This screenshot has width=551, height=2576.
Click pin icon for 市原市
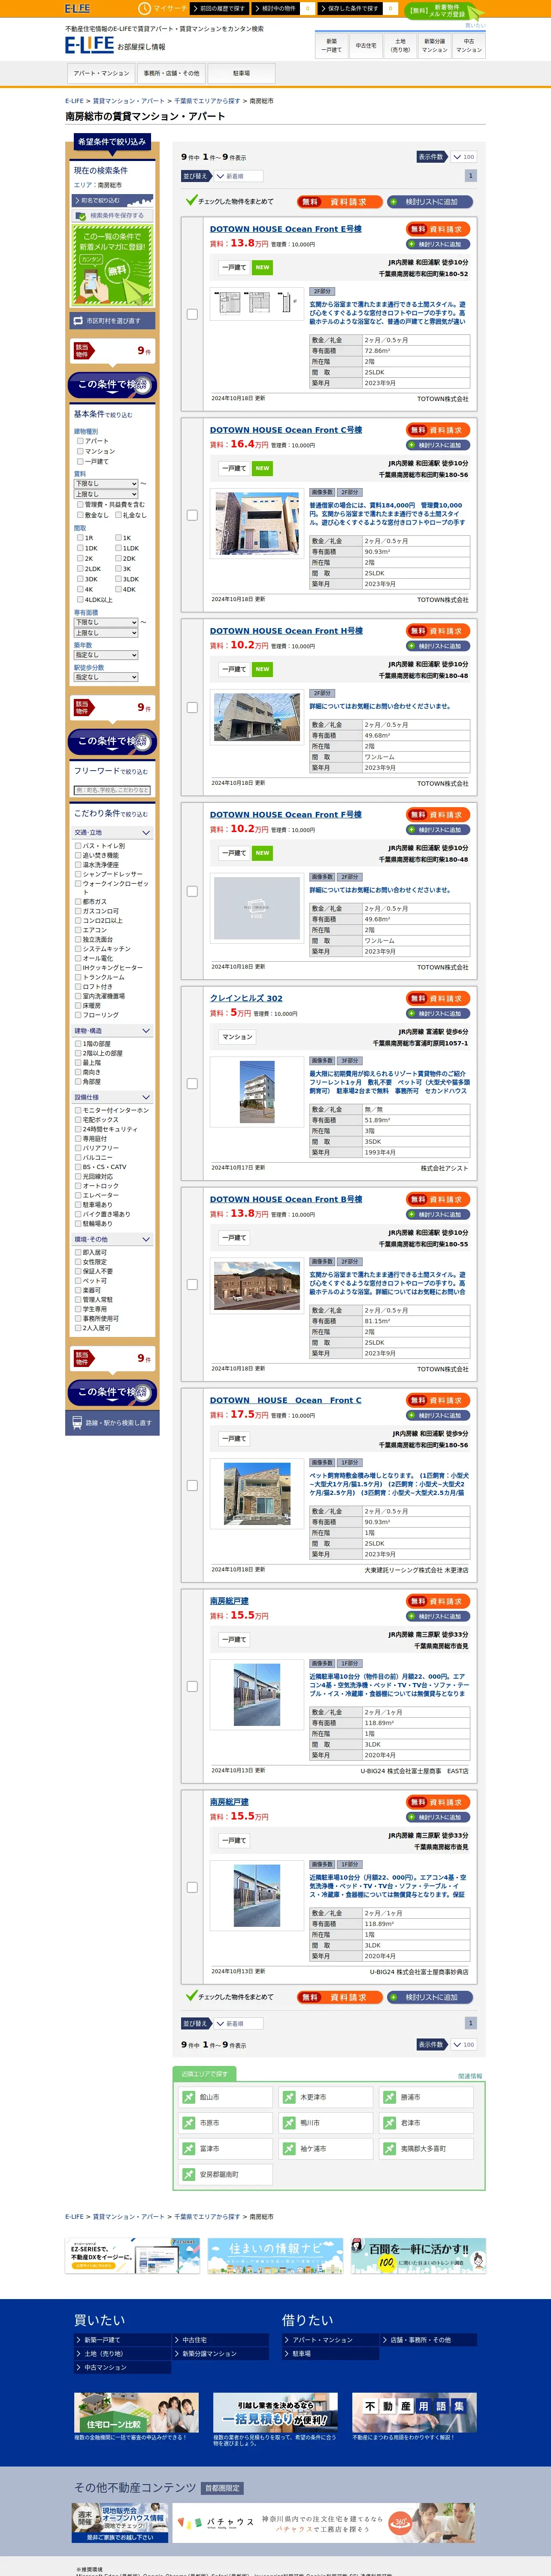click(189, 2123)
